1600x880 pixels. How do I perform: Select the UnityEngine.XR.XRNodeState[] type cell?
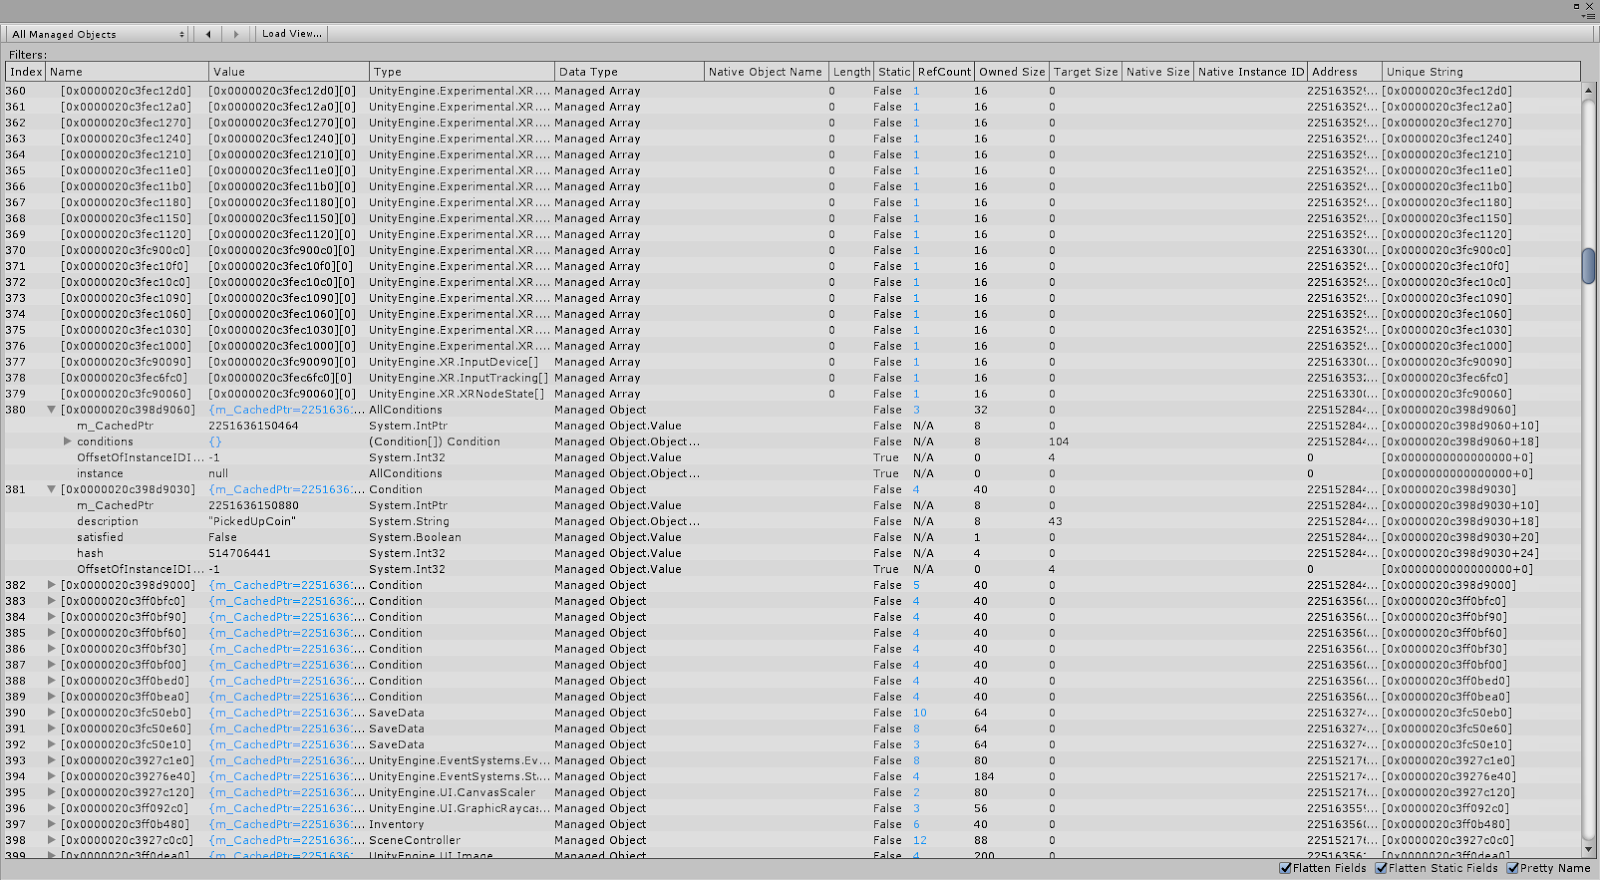click(x=457, y=394)
